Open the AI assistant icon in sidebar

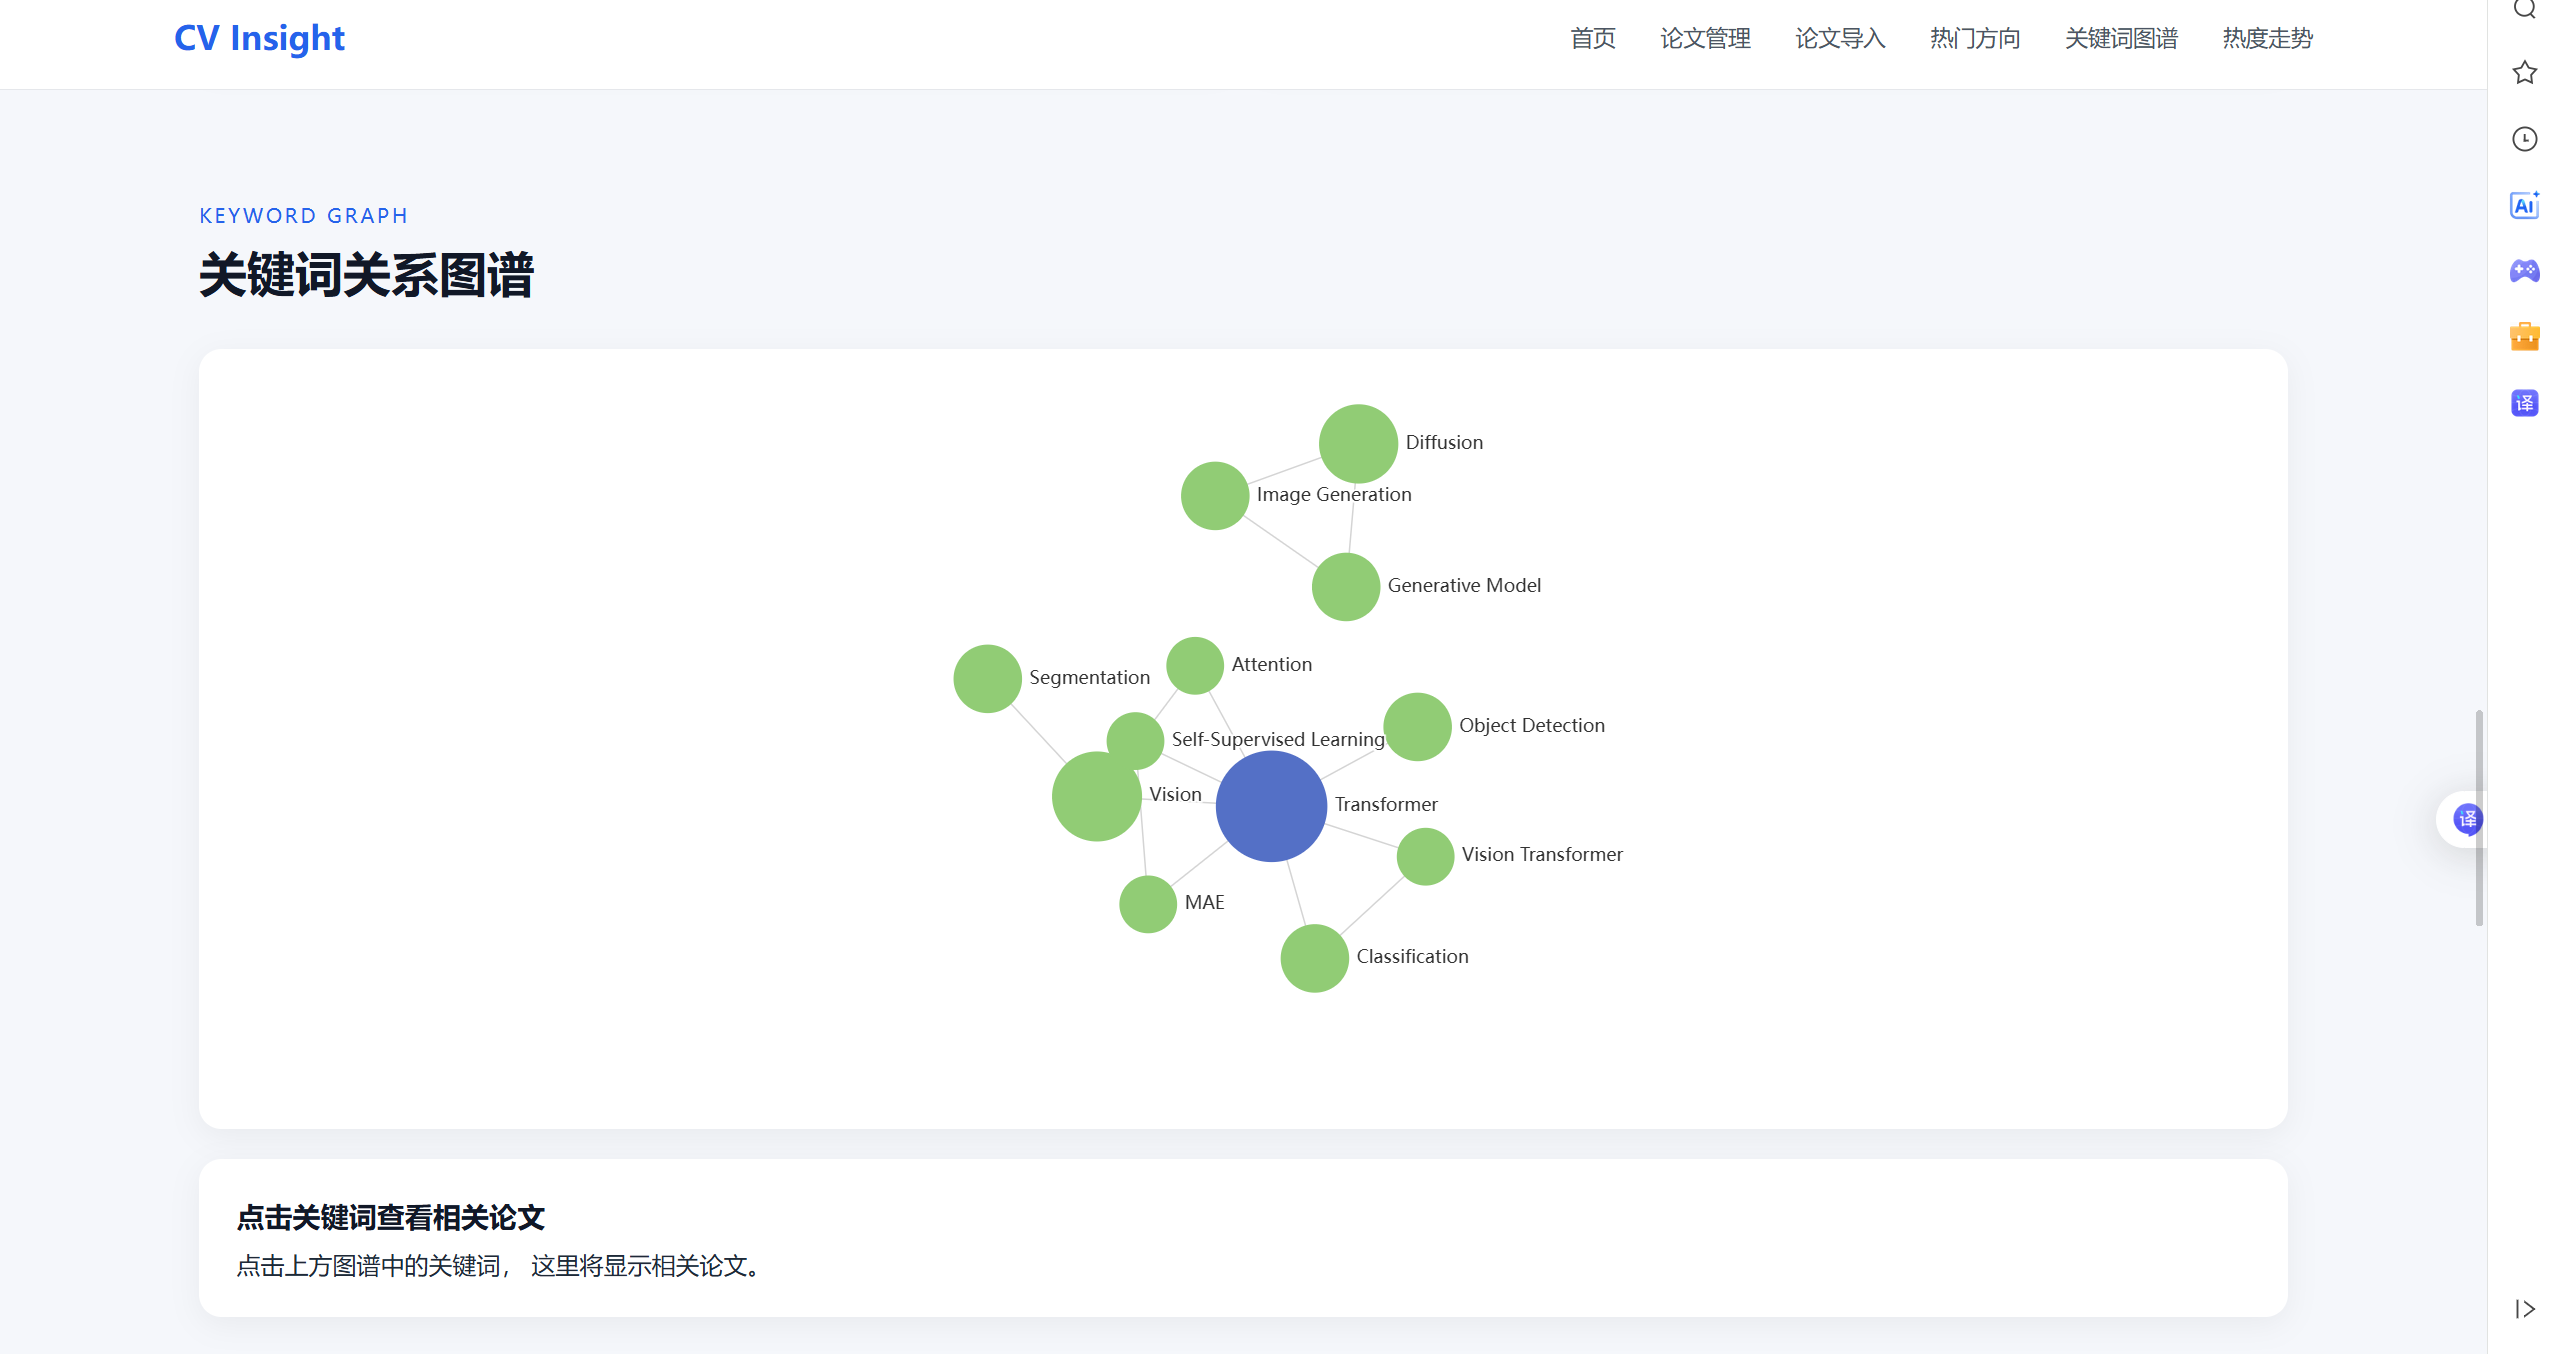point(2524,205)
